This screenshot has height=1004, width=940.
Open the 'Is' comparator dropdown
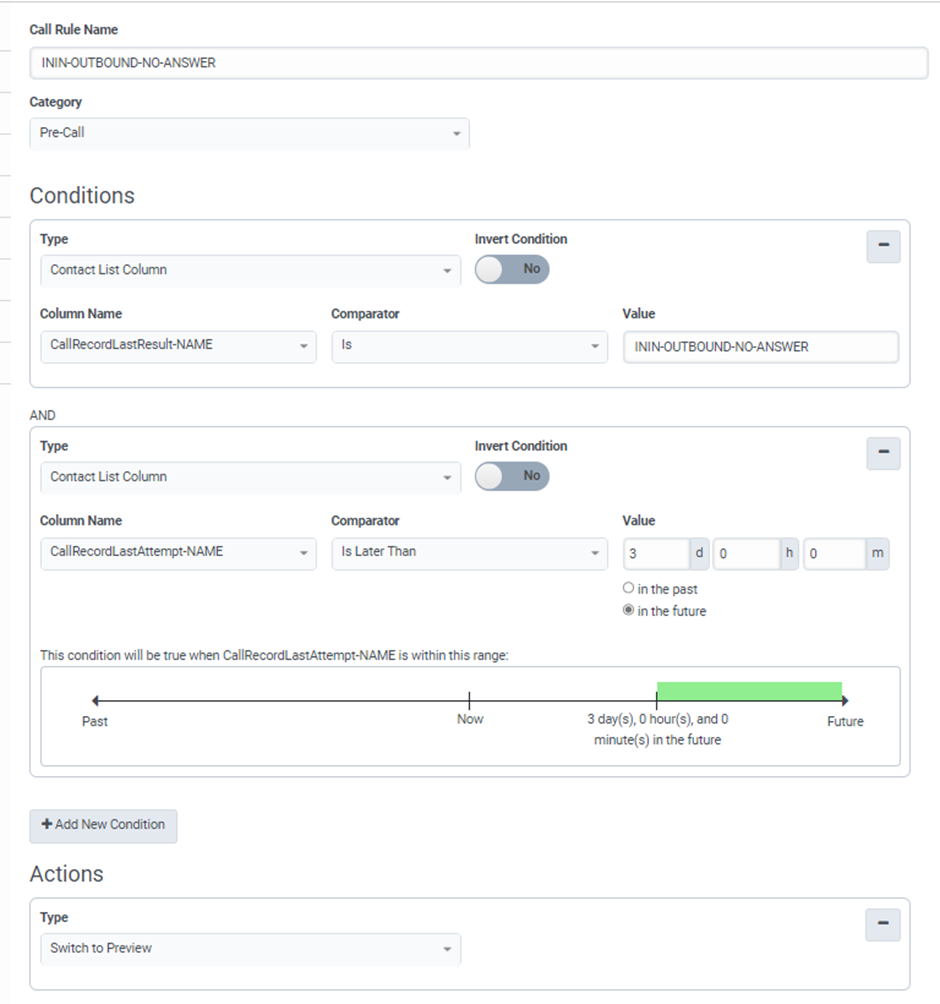pos(469,346)
